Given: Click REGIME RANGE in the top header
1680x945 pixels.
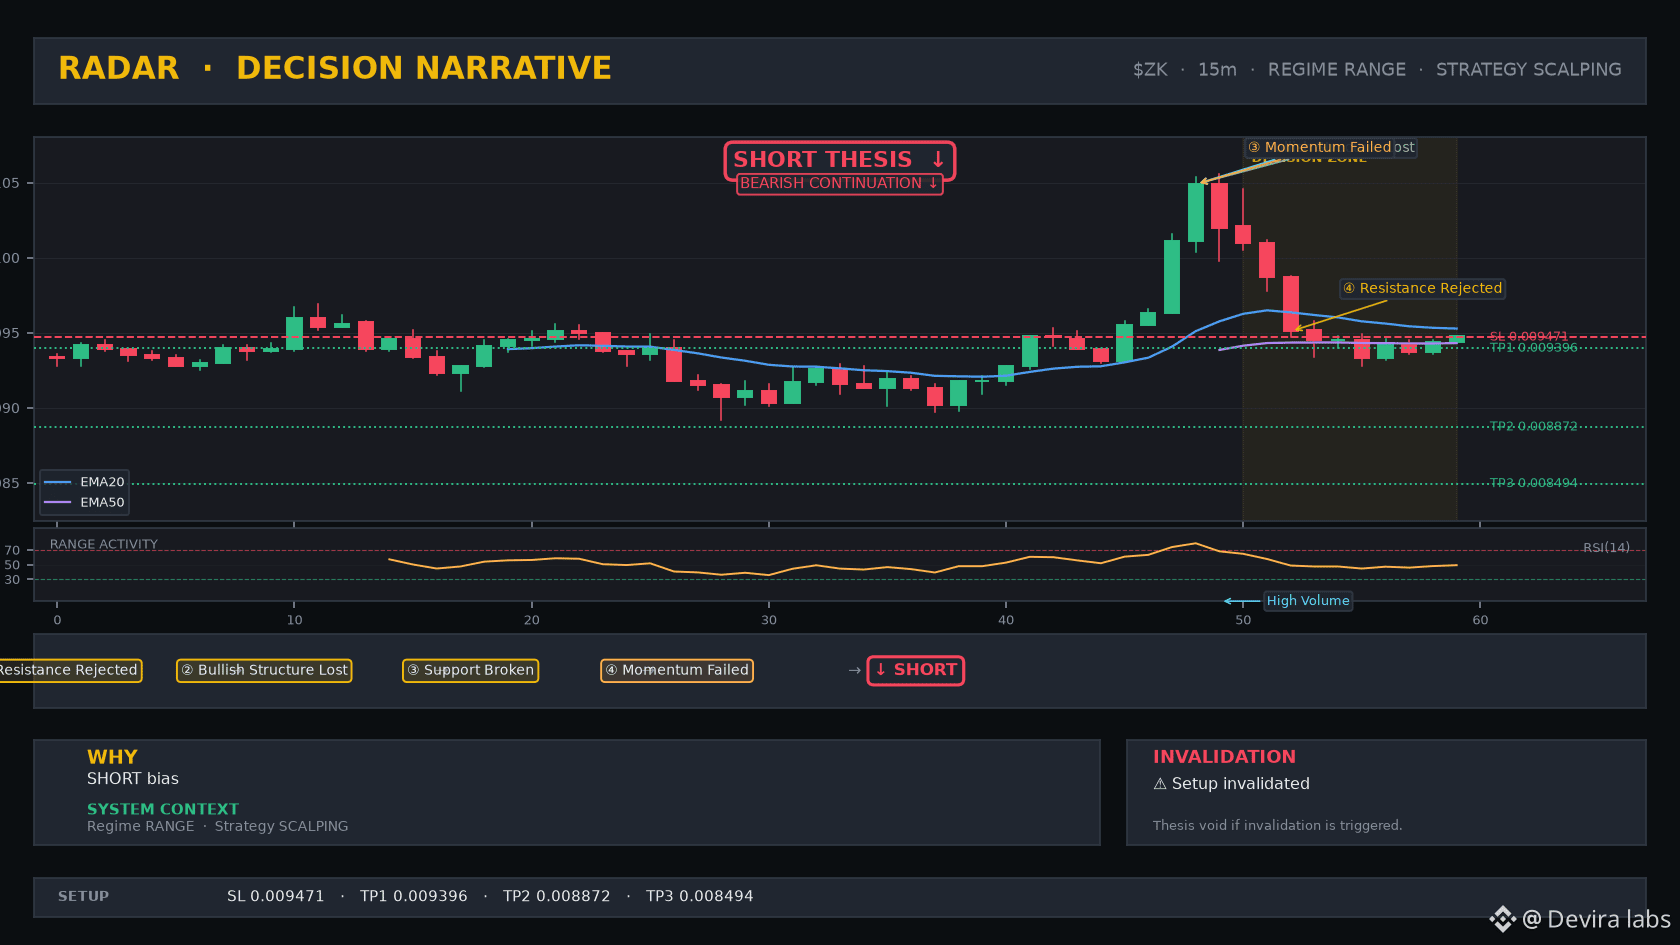Looking at the screenshot, I should [1337, 70].
